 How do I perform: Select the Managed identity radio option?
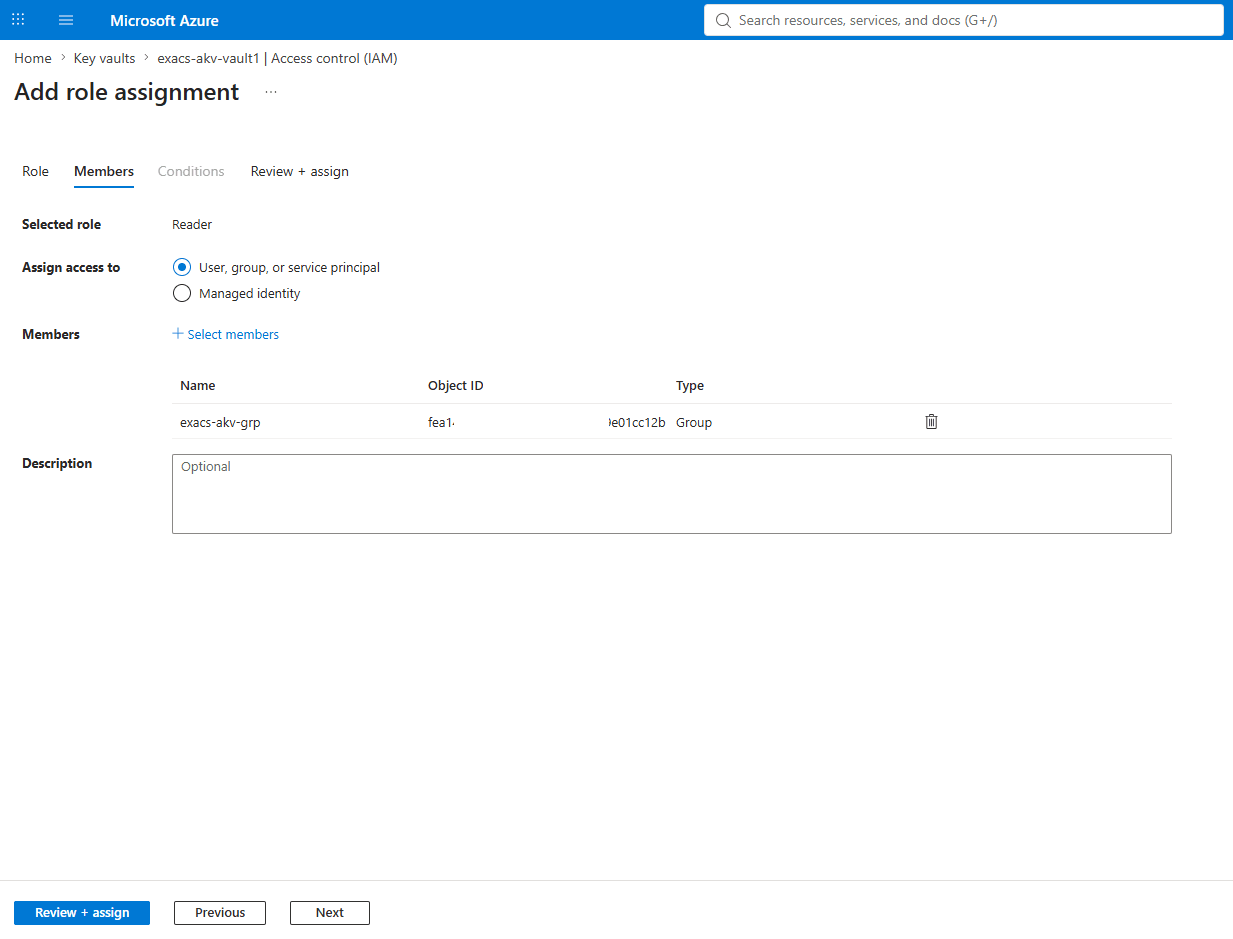click(x=181, y=293)
